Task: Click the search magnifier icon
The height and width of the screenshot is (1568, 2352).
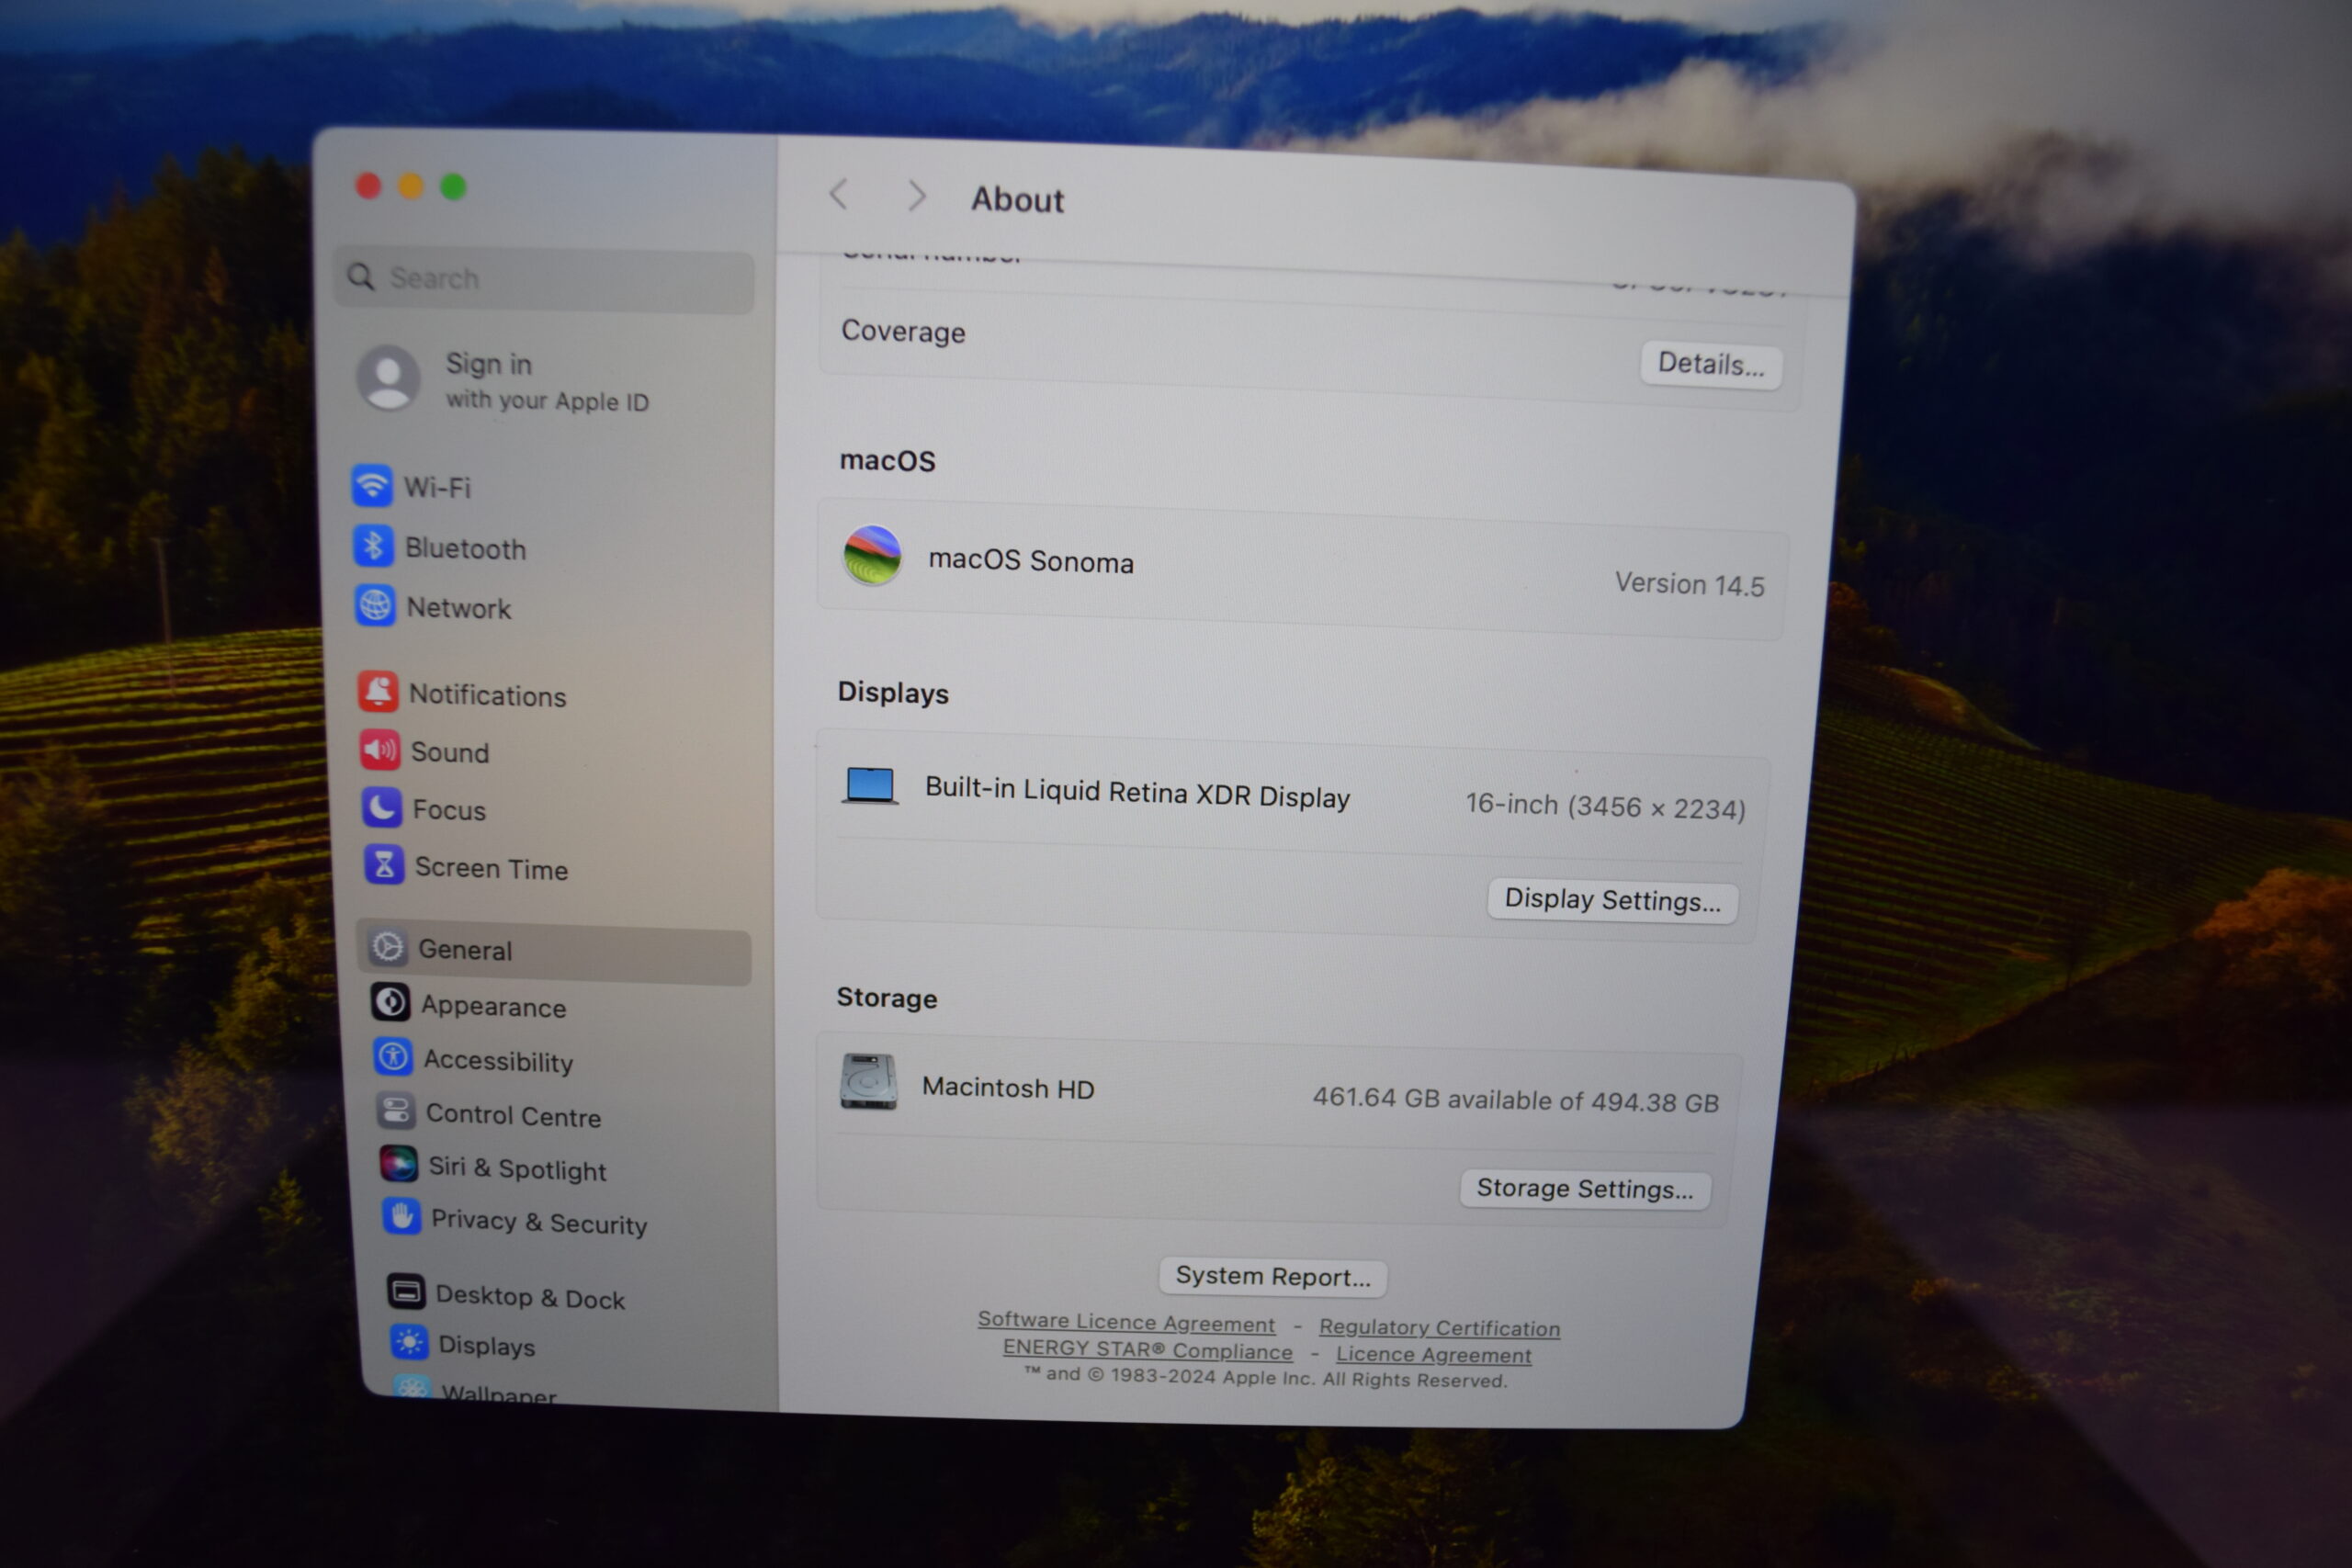Action: pos(361,276)
